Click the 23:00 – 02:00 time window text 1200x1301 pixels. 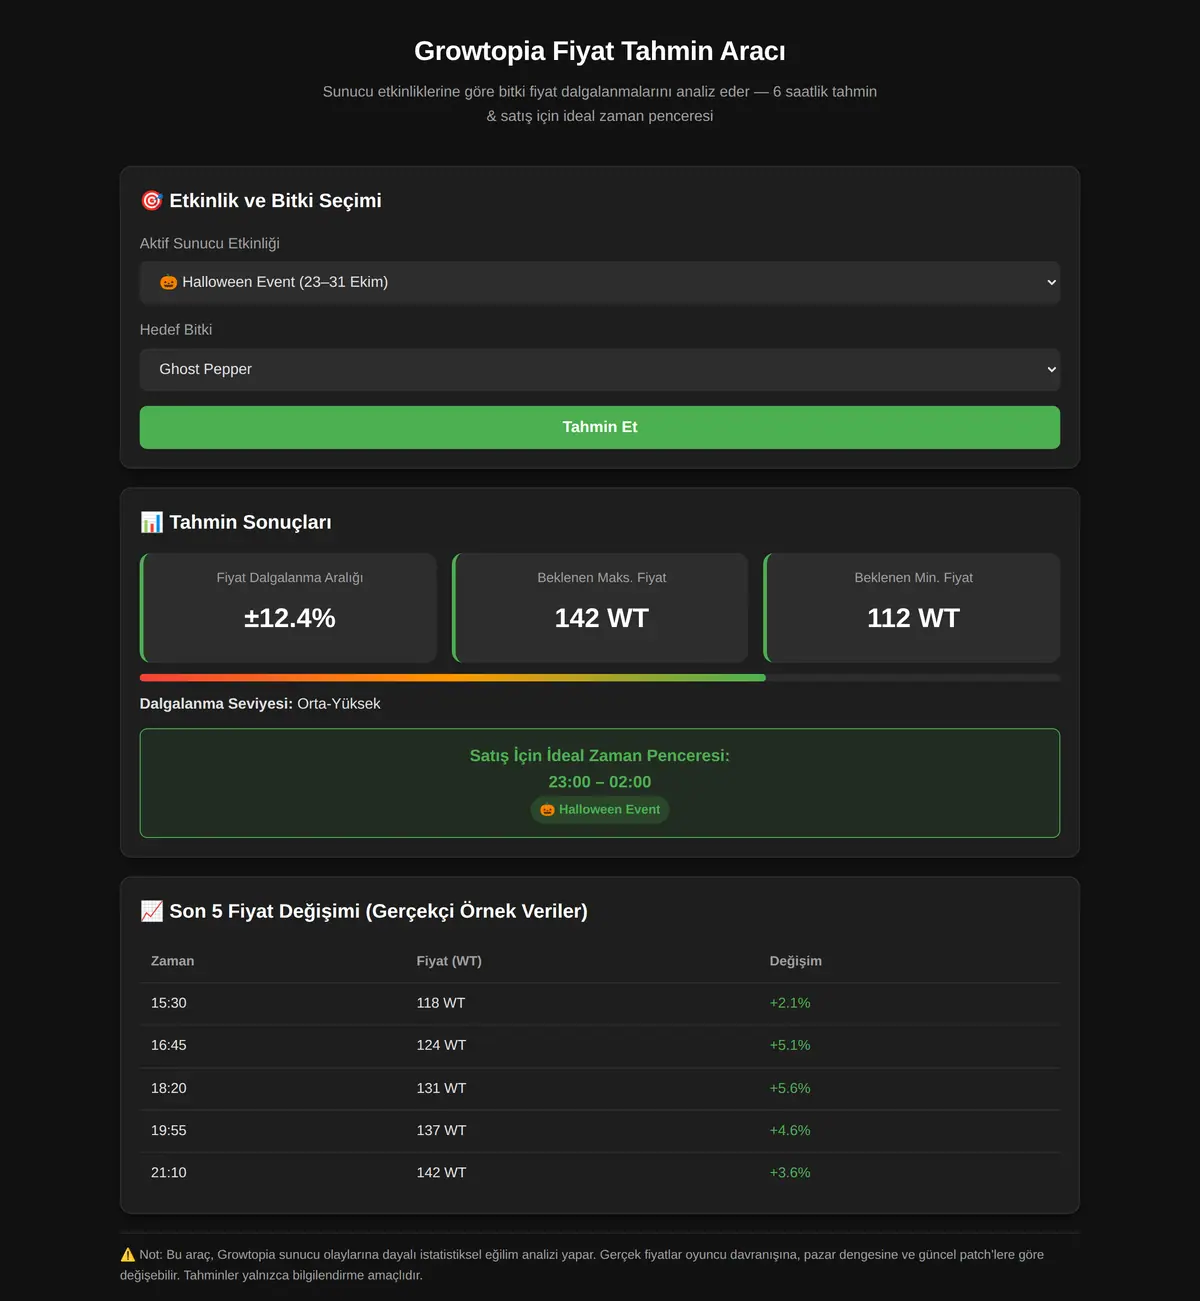coord(600,782)
